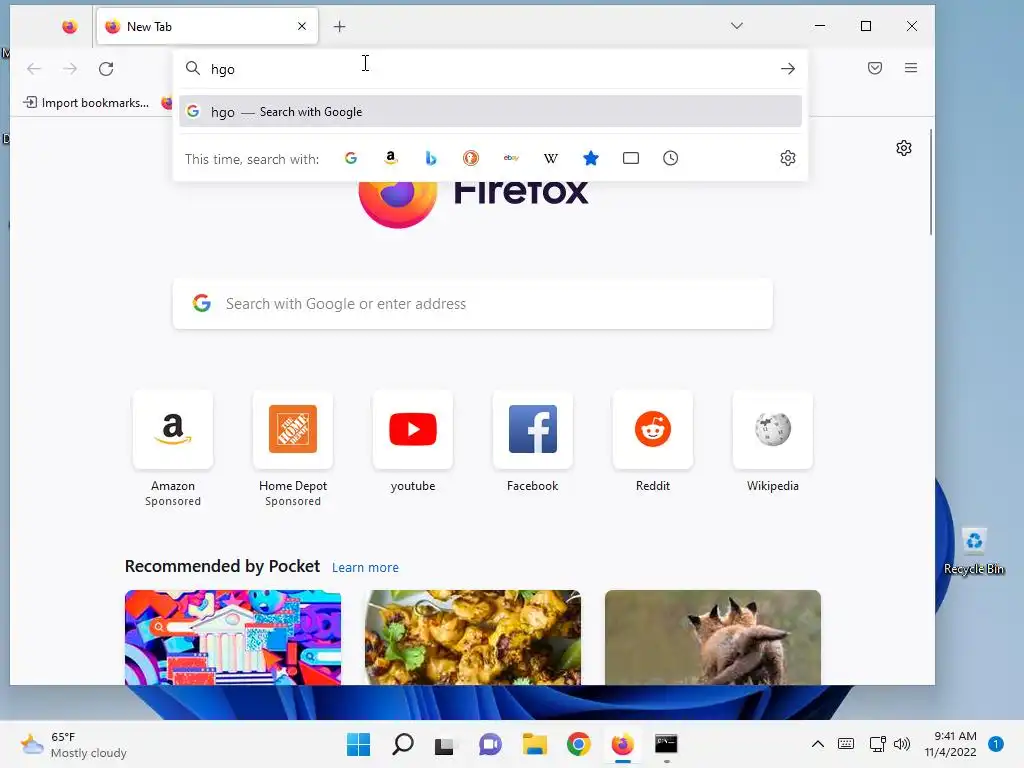Open notification center badge
The width and height of the screenshot is (1024, 768).
pos(996,744)
